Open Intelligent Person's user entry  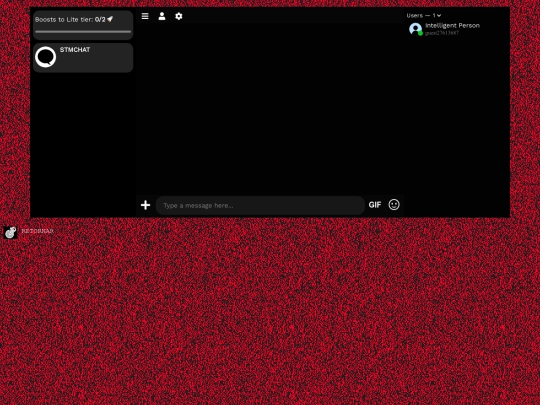(444, 29)
